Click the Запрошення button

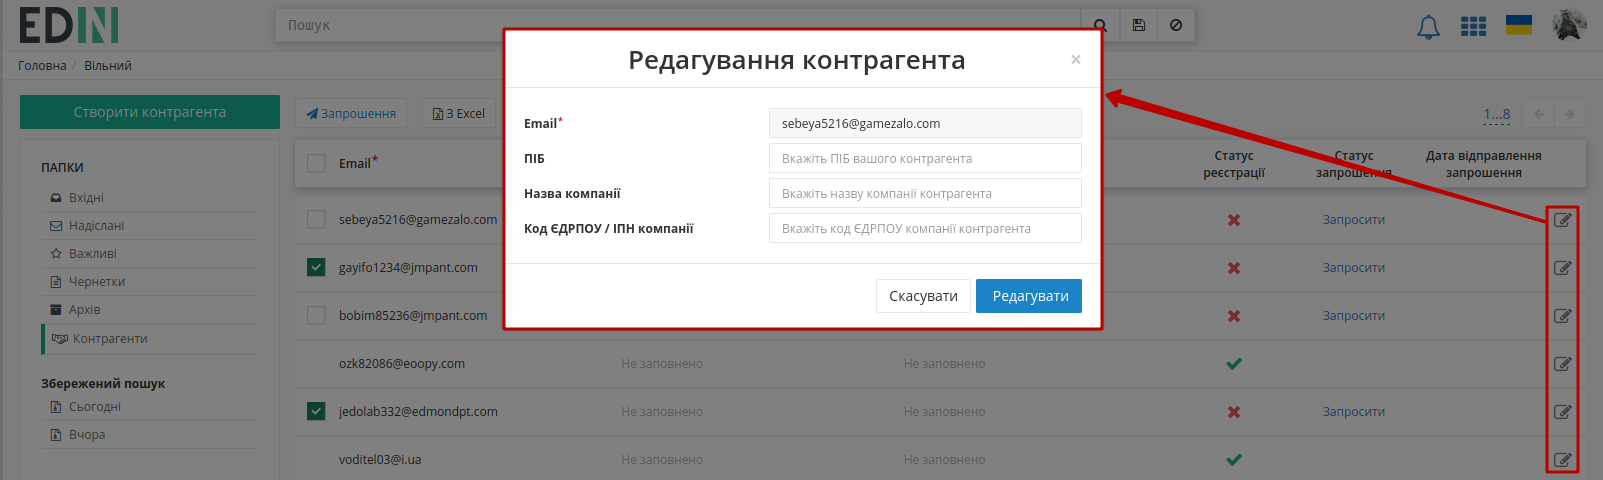pyautogui.click(x=351, y=114)
